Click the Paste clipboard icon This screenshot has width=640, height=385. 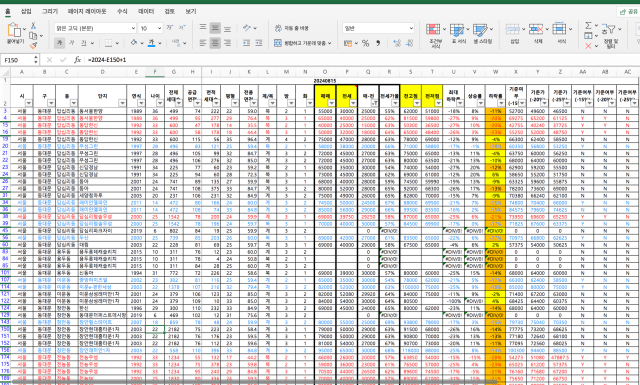[x=14, y=30]
